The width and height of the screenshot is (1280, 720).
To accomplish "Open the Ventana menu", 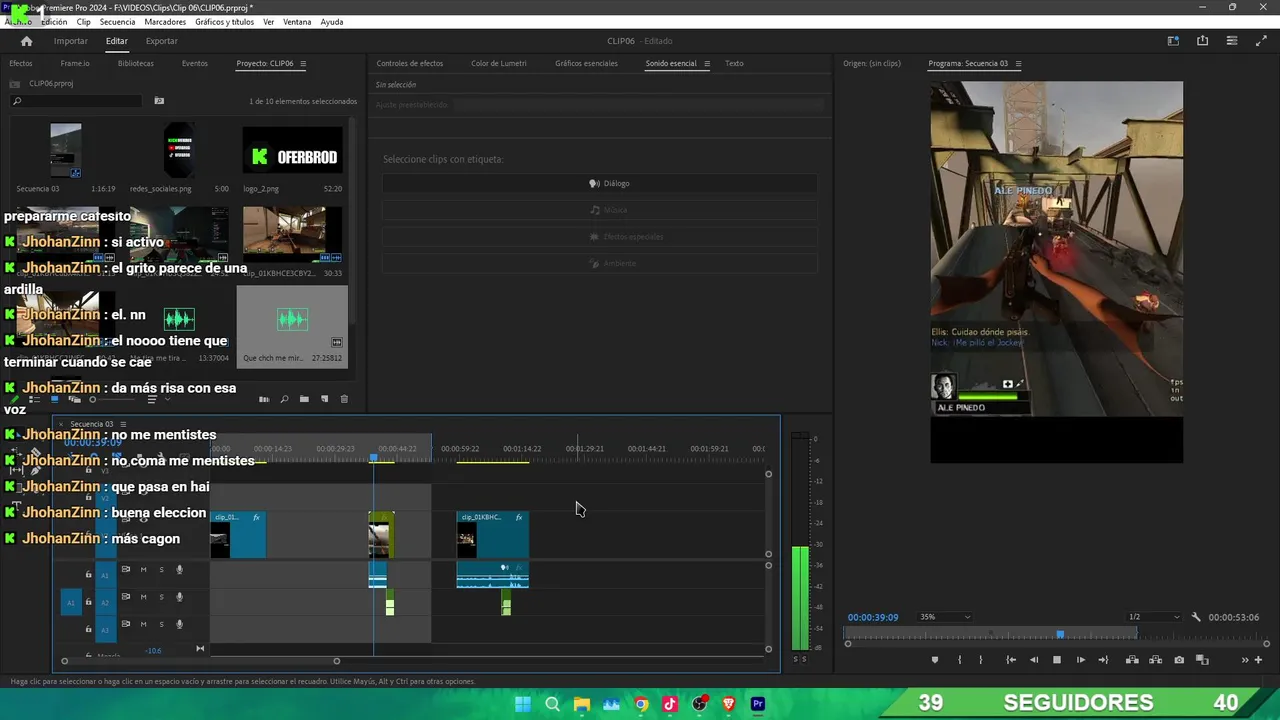I will click(297, 22).
